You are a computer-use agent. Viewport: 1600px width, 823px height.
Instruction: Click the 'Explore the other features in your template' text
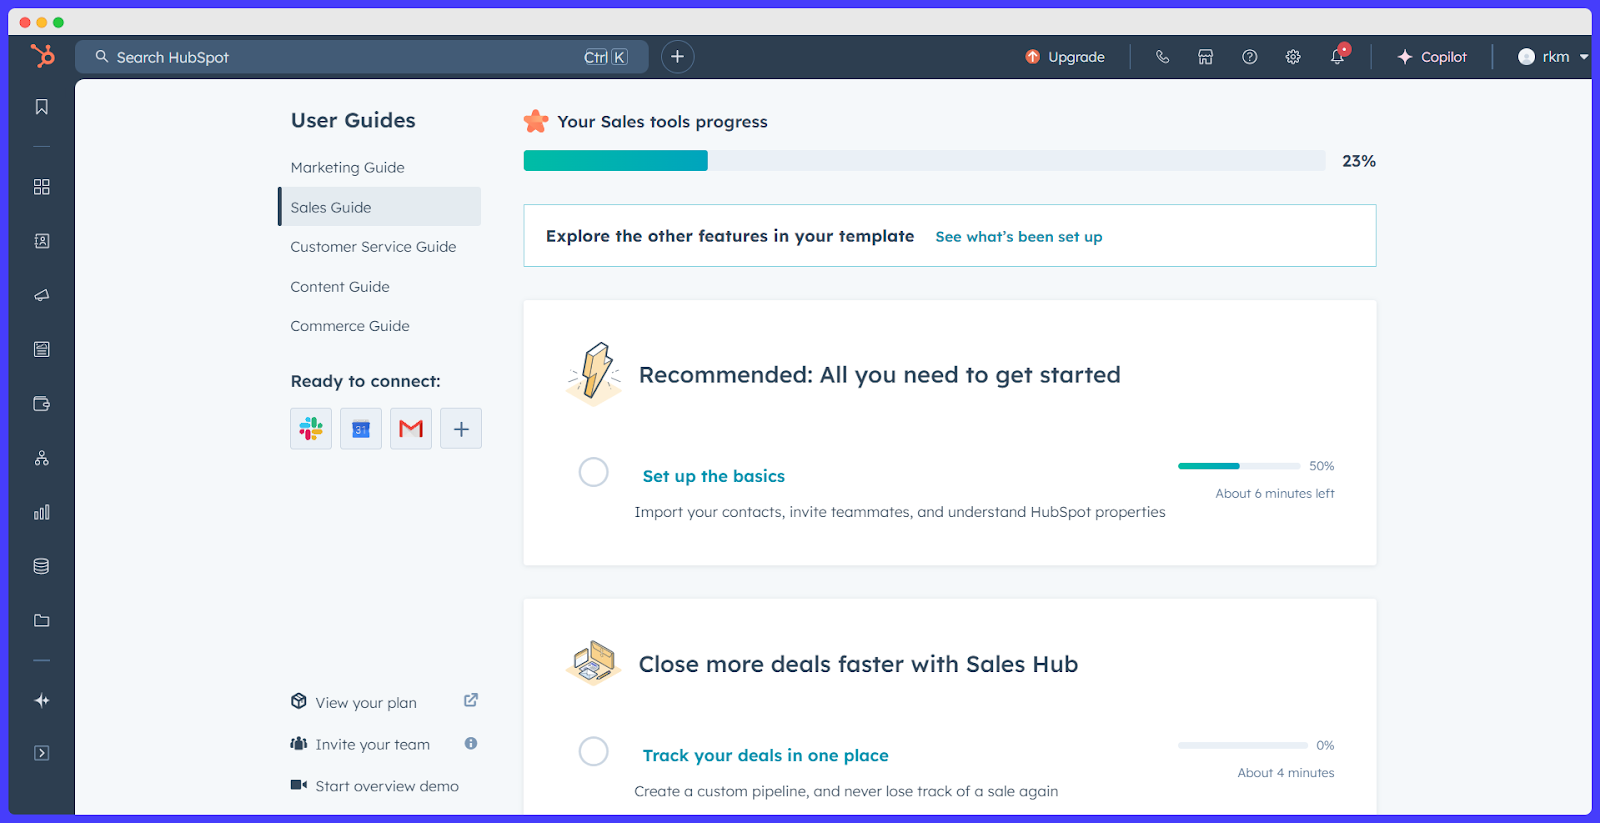point(730,236)
